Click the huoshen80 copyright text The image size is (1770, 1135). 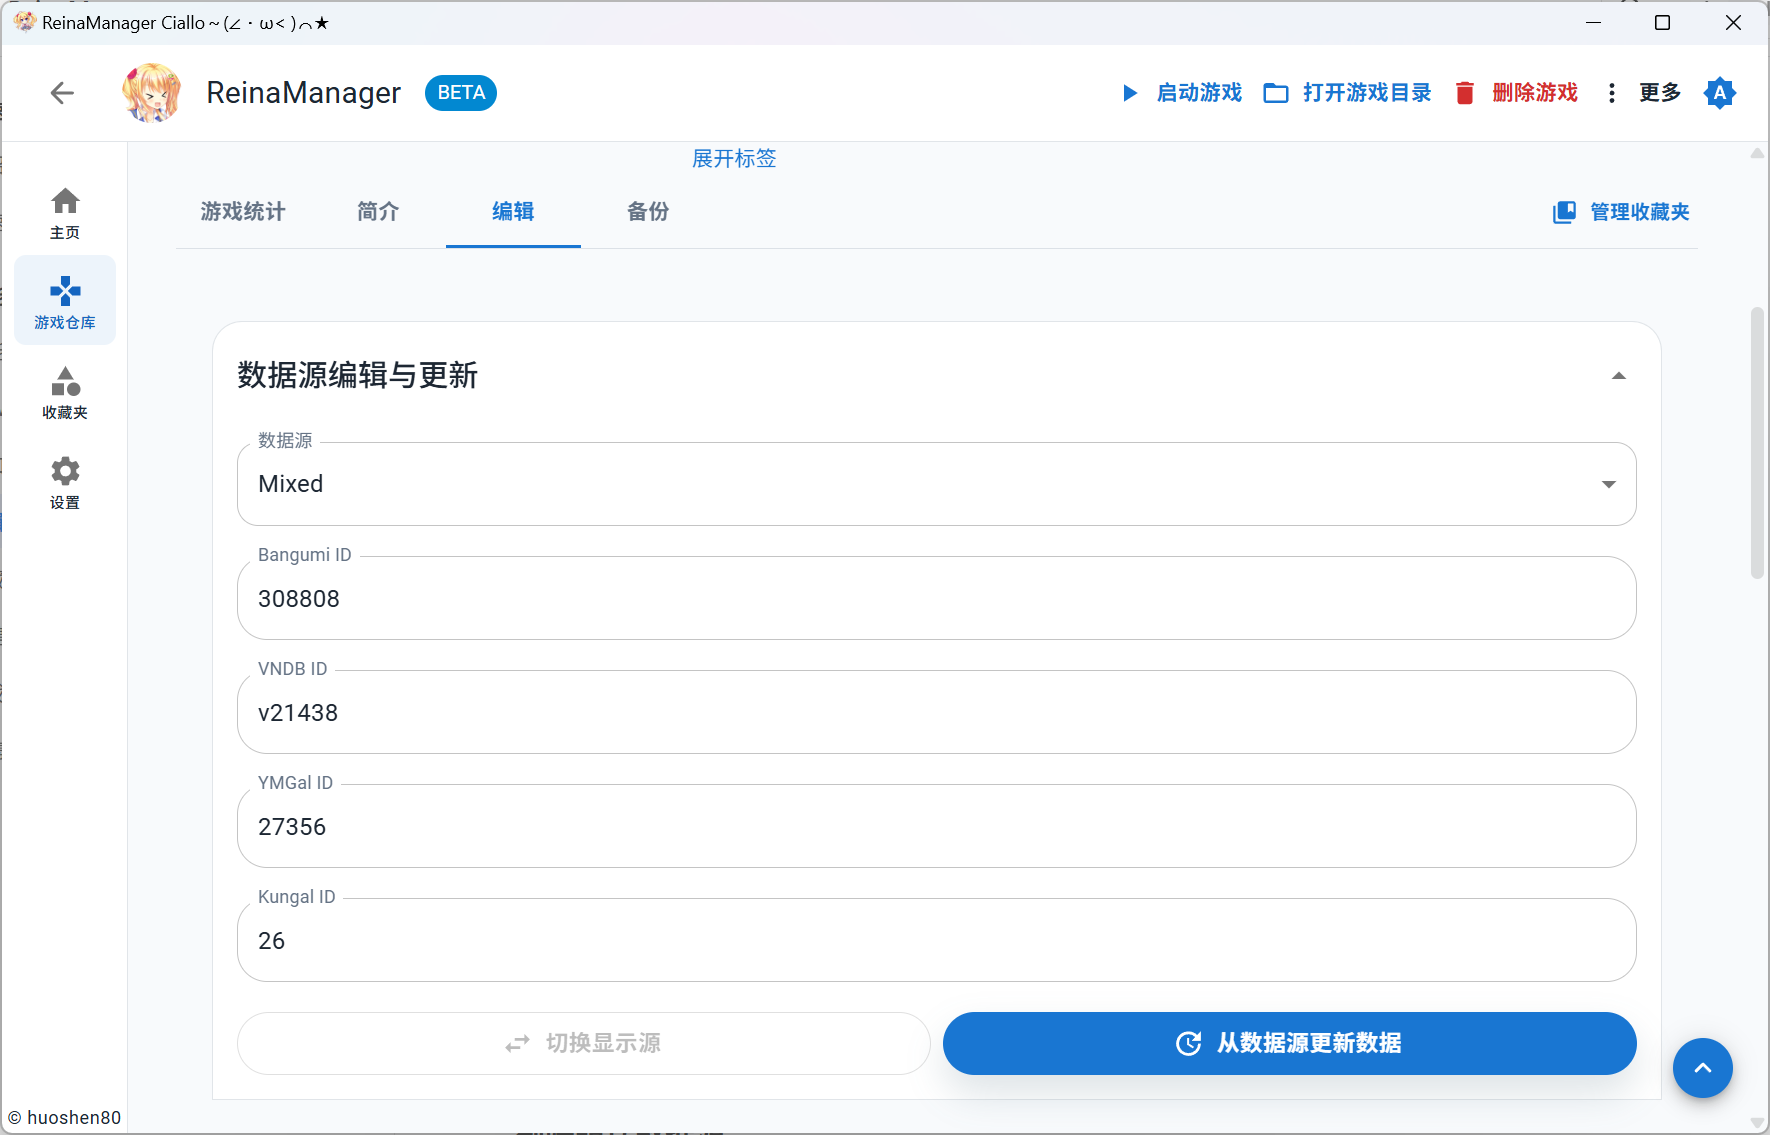point(65,1117)
